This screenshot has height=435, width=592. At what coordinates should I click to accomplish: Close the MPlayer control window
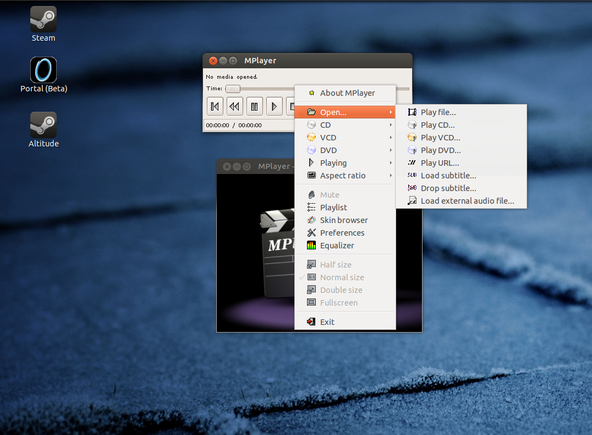pos(213,60)
